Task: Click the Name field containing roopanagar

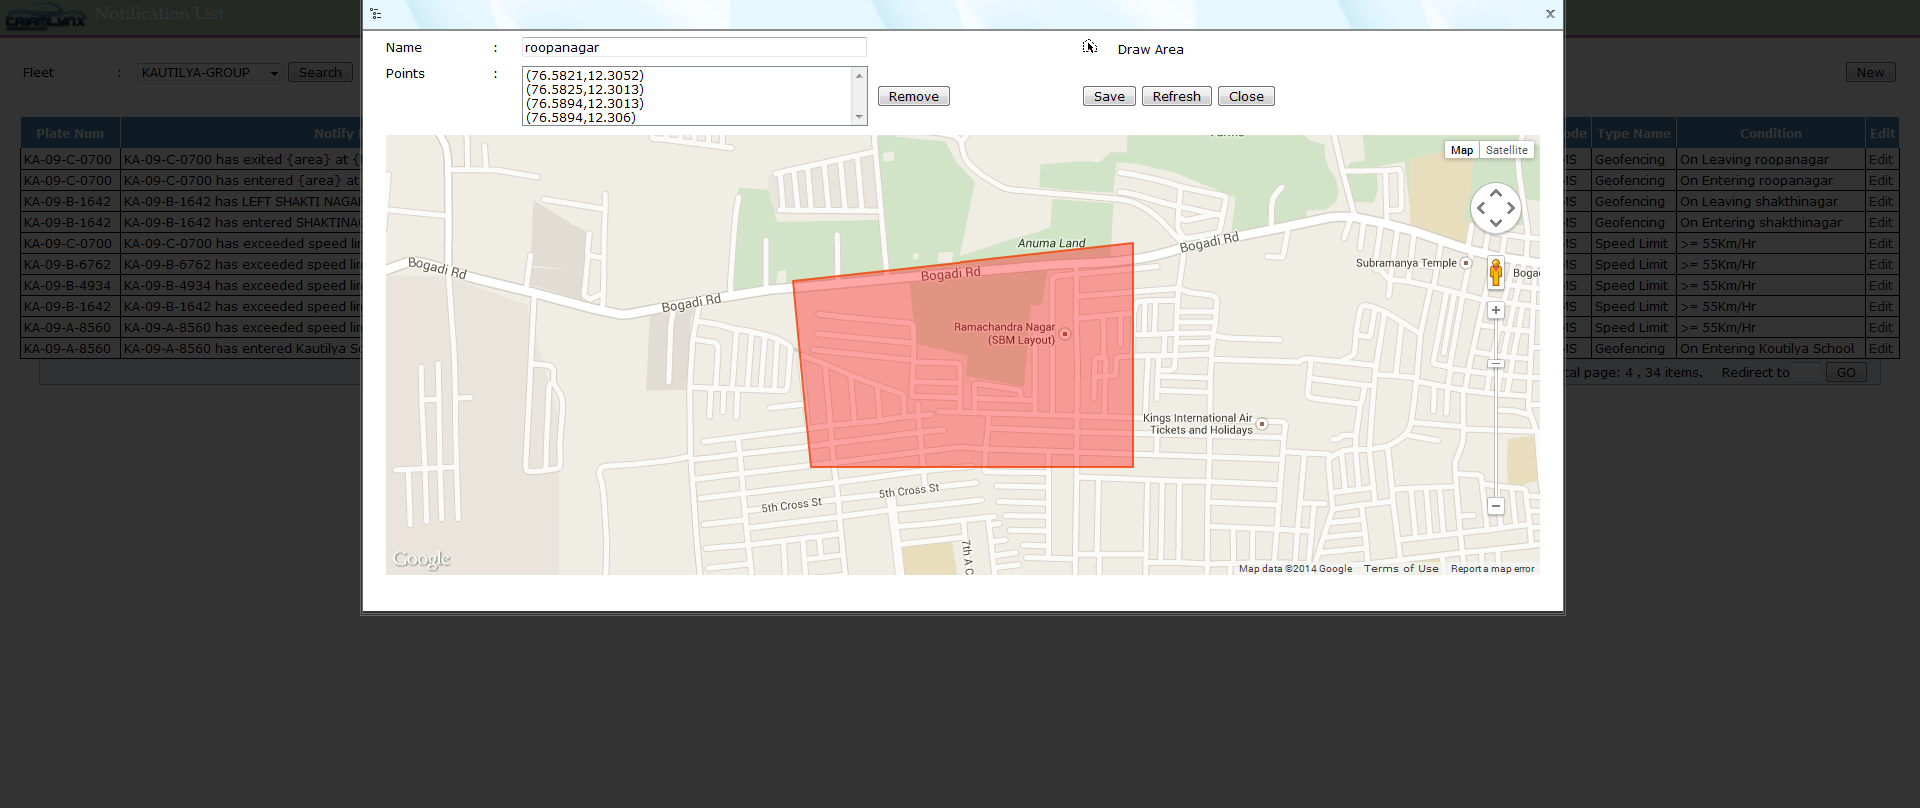Action: (694, 47)
